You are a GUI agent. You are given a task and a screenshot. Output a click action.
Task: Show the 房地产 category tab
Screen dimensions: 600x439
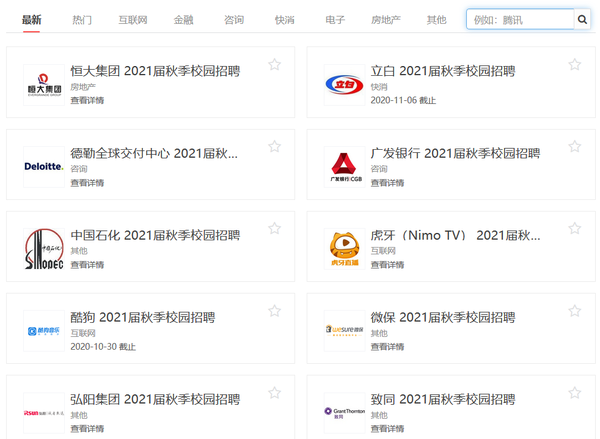click(x=386, y=20)
